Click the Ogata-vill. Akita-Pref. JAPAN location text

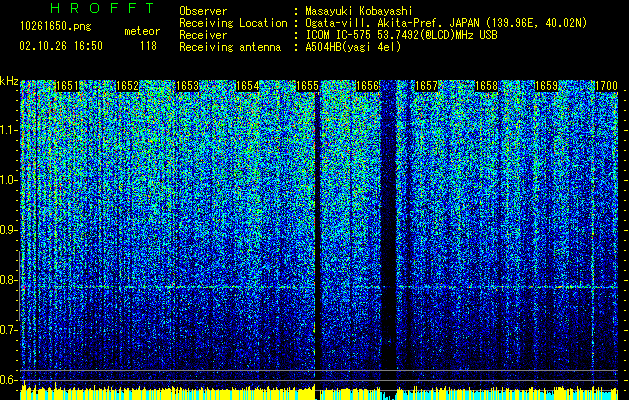click(446, 23)
